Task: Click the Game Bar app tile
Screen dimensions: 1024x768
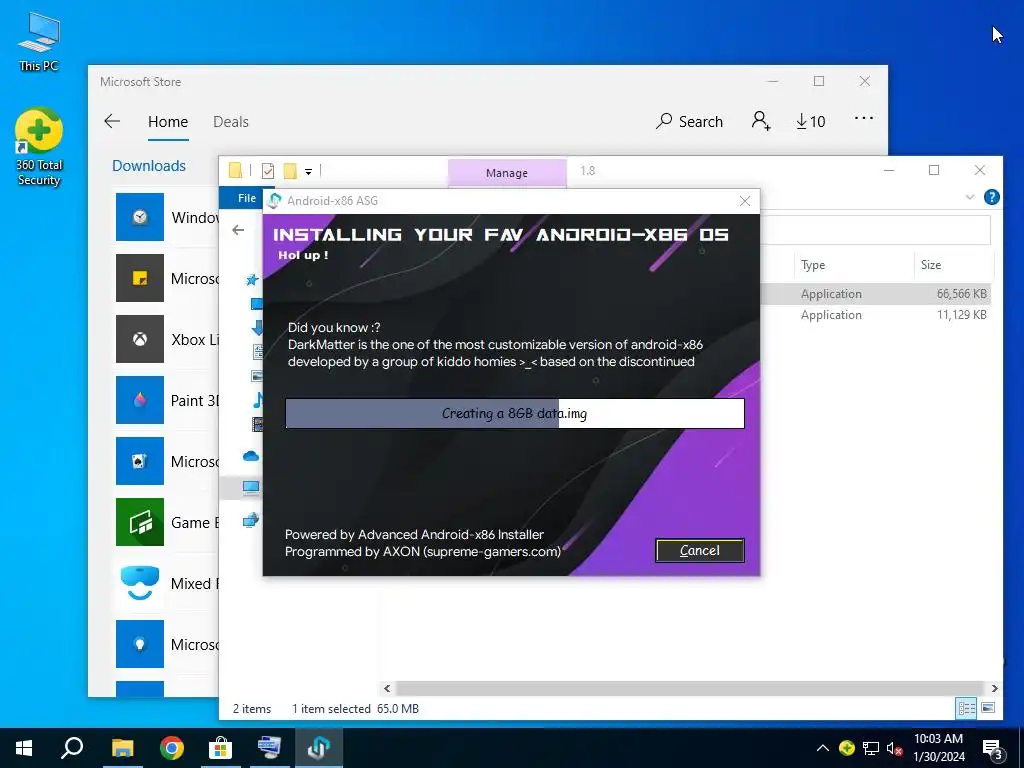Action: point(140,522)
